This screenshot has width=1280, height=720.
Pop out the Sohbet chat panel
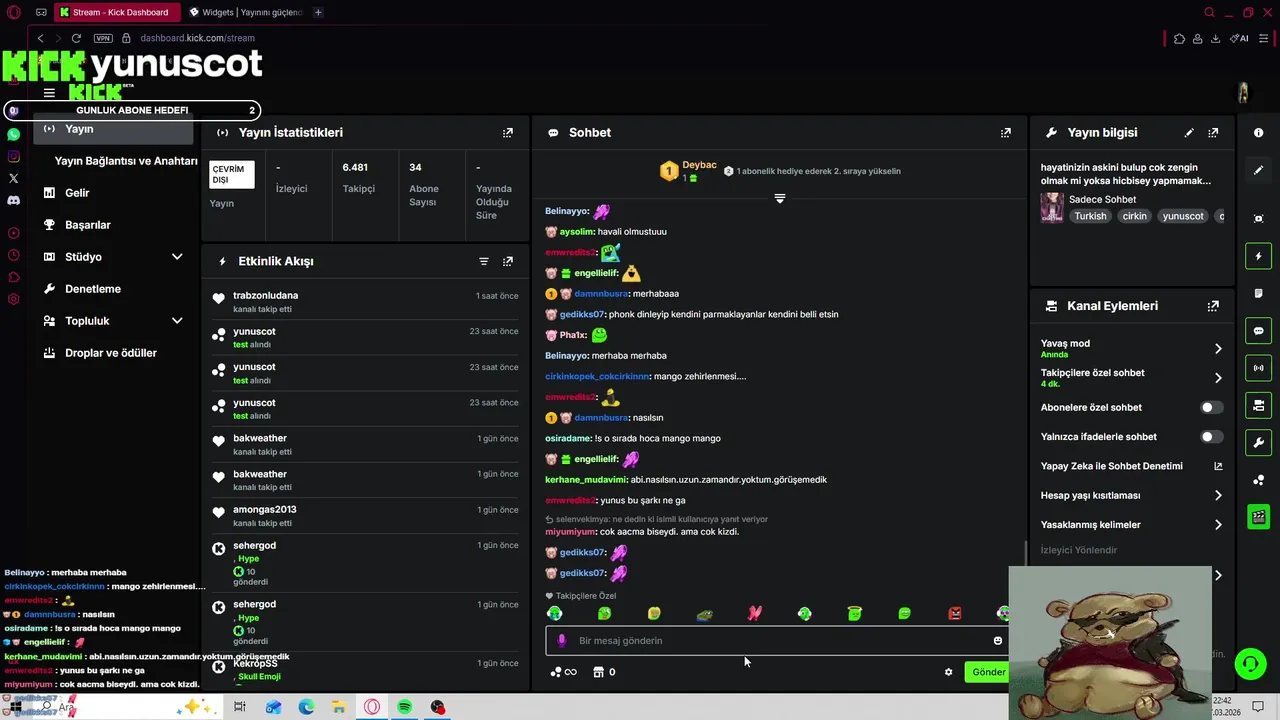click(x=1006, y=132)
